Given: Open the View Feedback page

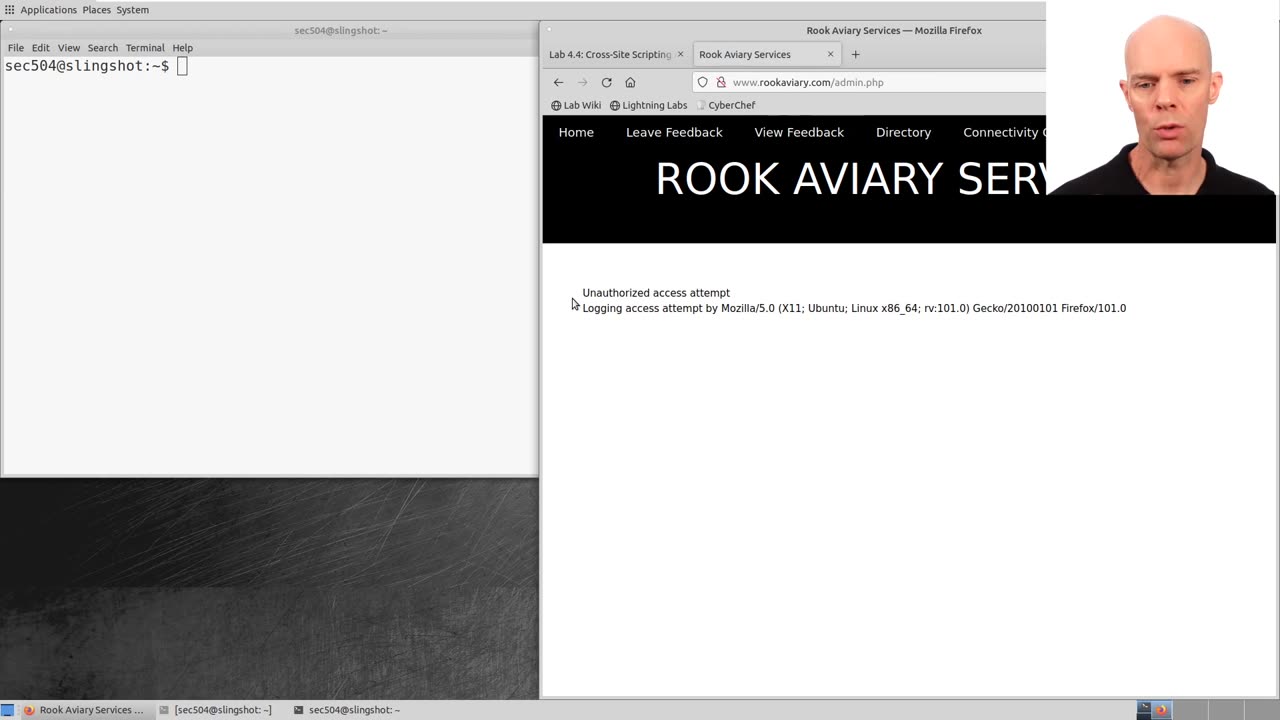Looking at the screenshot, I should [799, 132].
